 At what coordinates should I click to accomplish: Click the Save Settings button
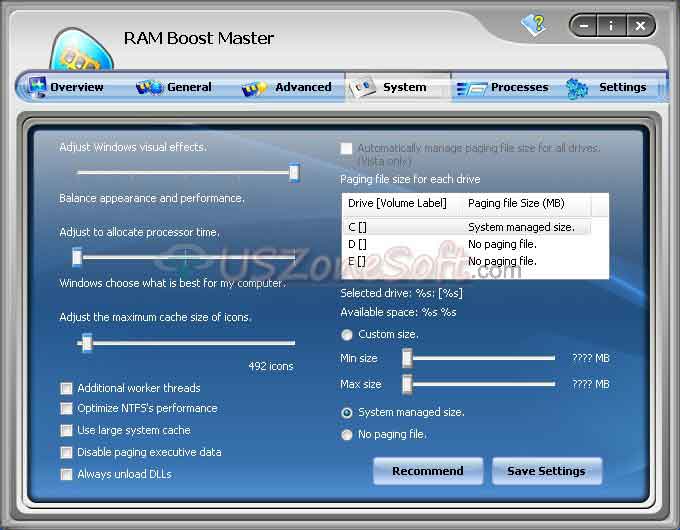point(546,471)
